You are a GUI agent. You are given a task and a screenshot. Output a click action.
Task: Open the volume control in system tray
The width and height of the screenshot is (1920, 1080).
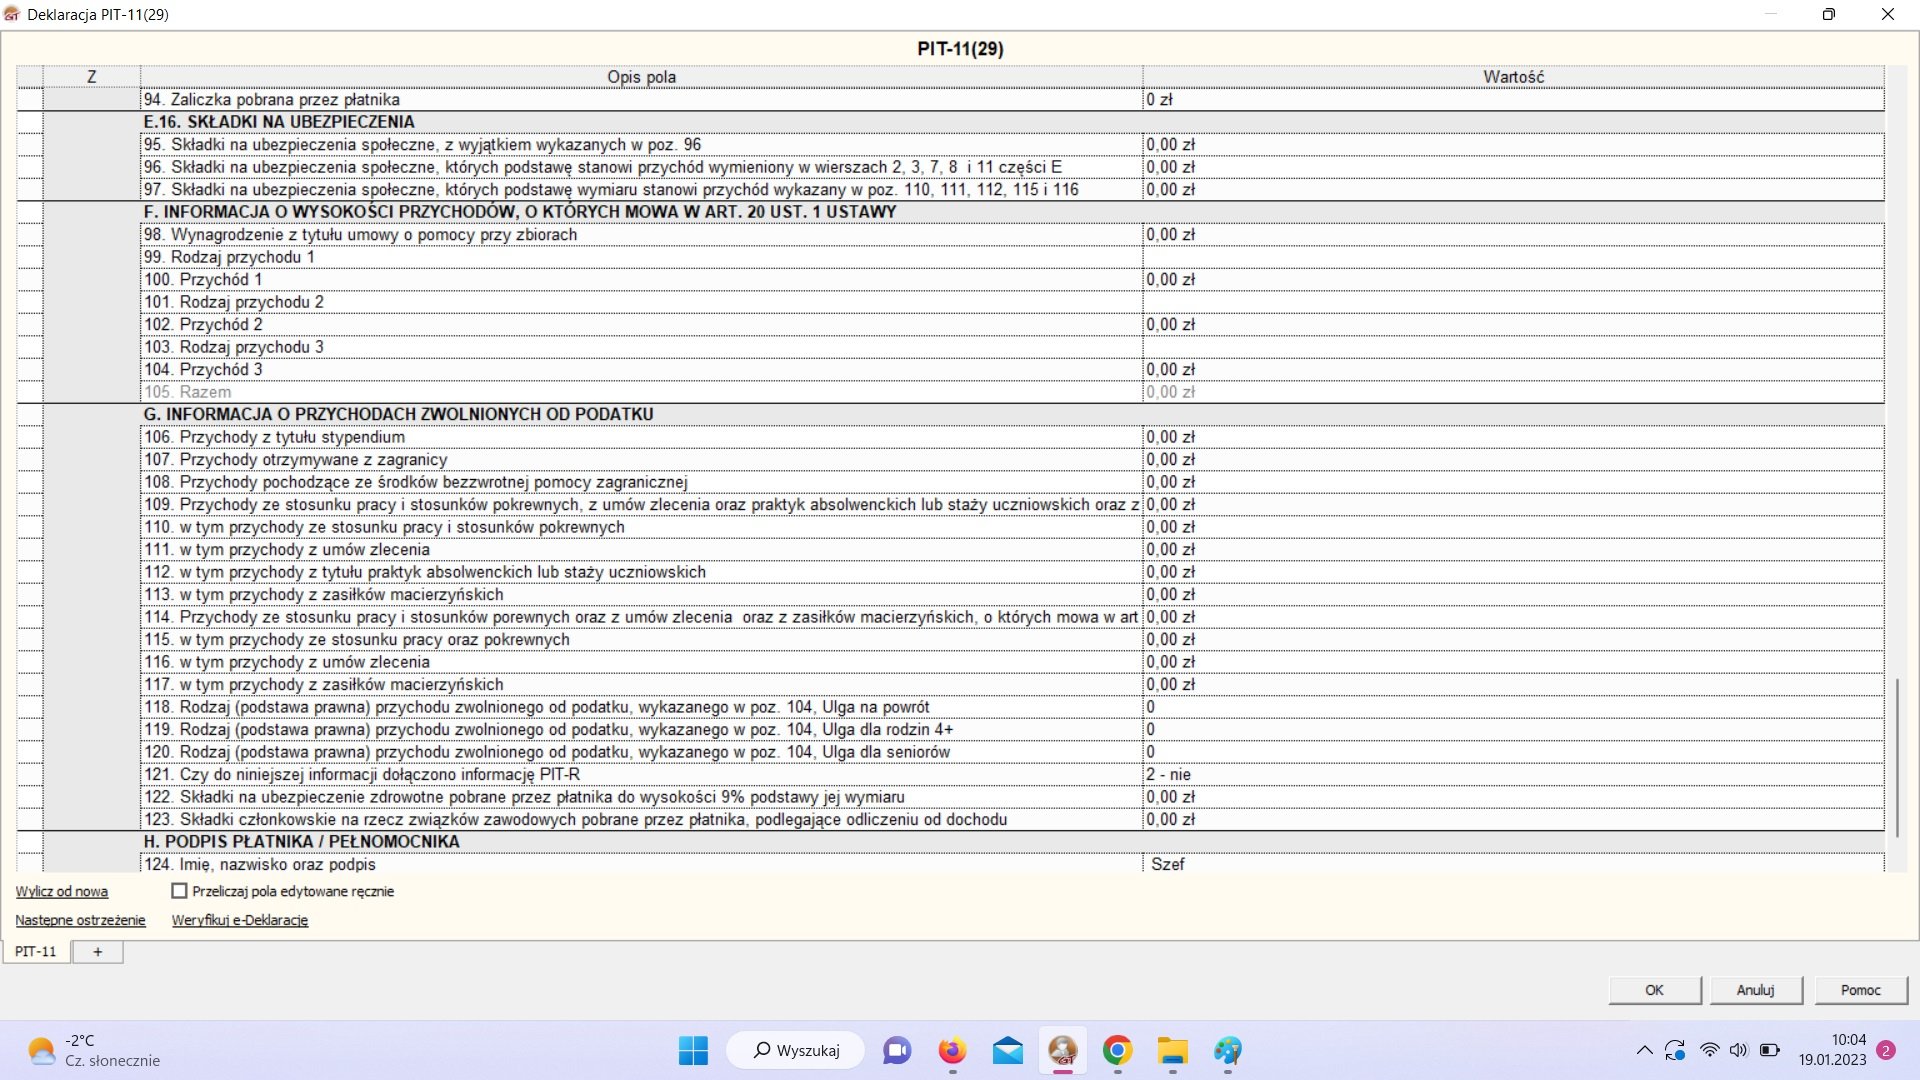1739,1050
